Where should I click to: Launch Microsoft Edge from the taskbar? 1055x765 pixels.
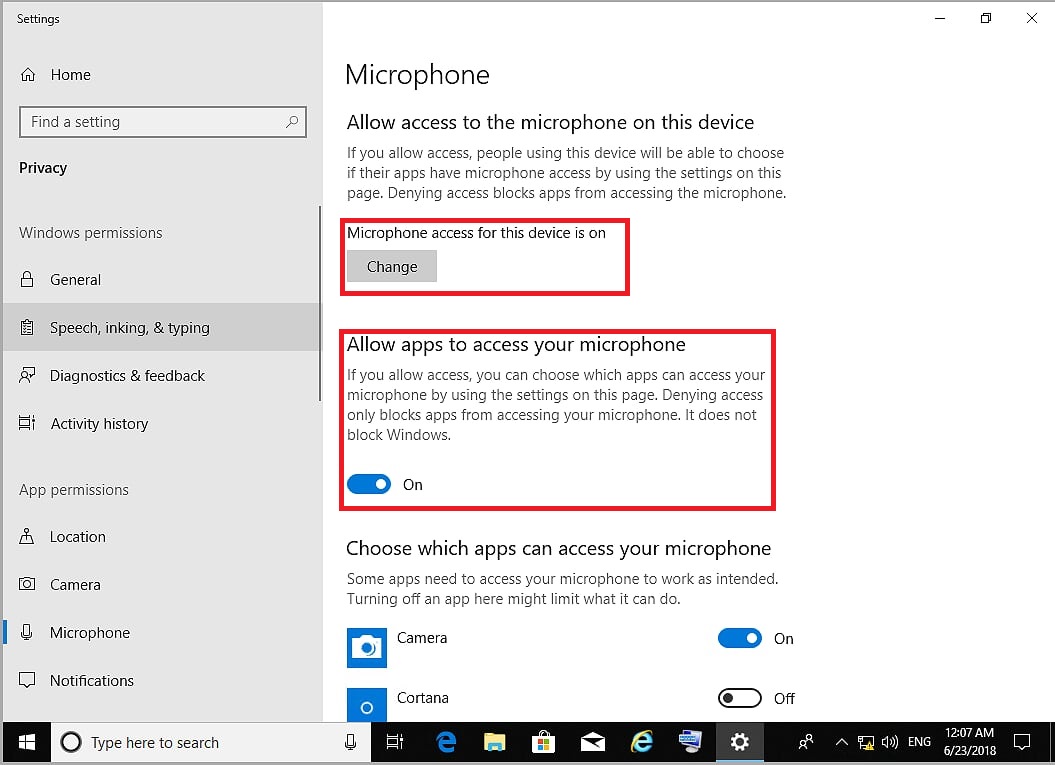click(x=445, y=742)
